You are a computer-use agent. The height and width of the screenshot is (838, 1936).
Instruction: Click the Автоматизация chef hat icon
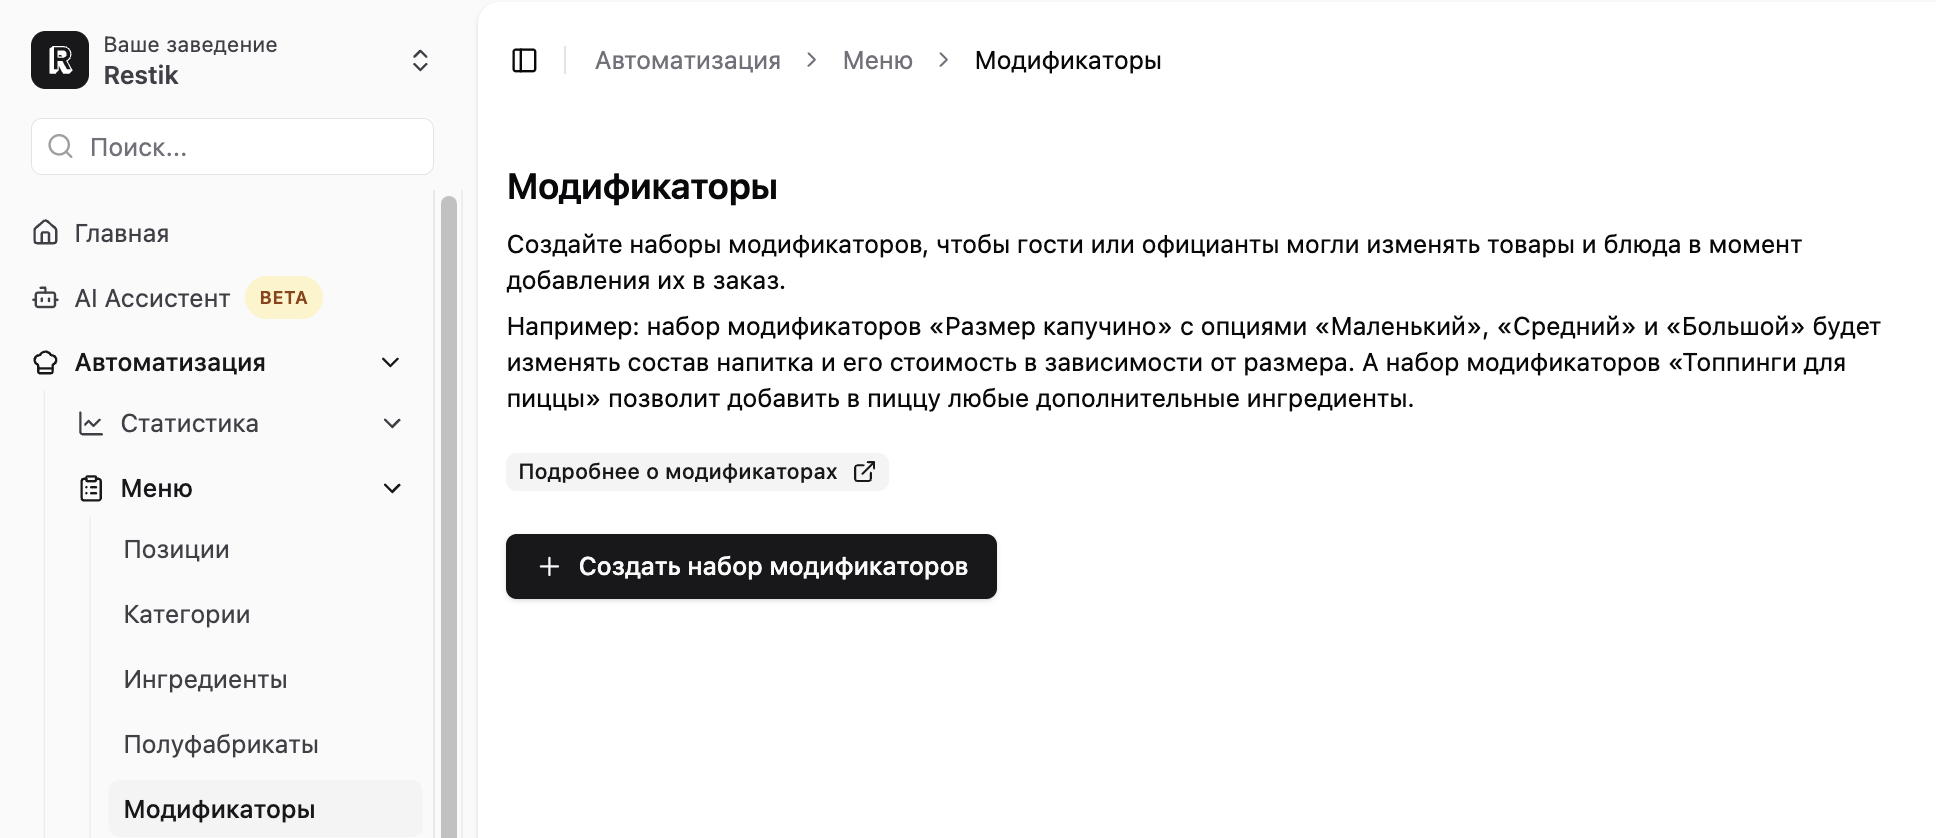pos(45,362)
